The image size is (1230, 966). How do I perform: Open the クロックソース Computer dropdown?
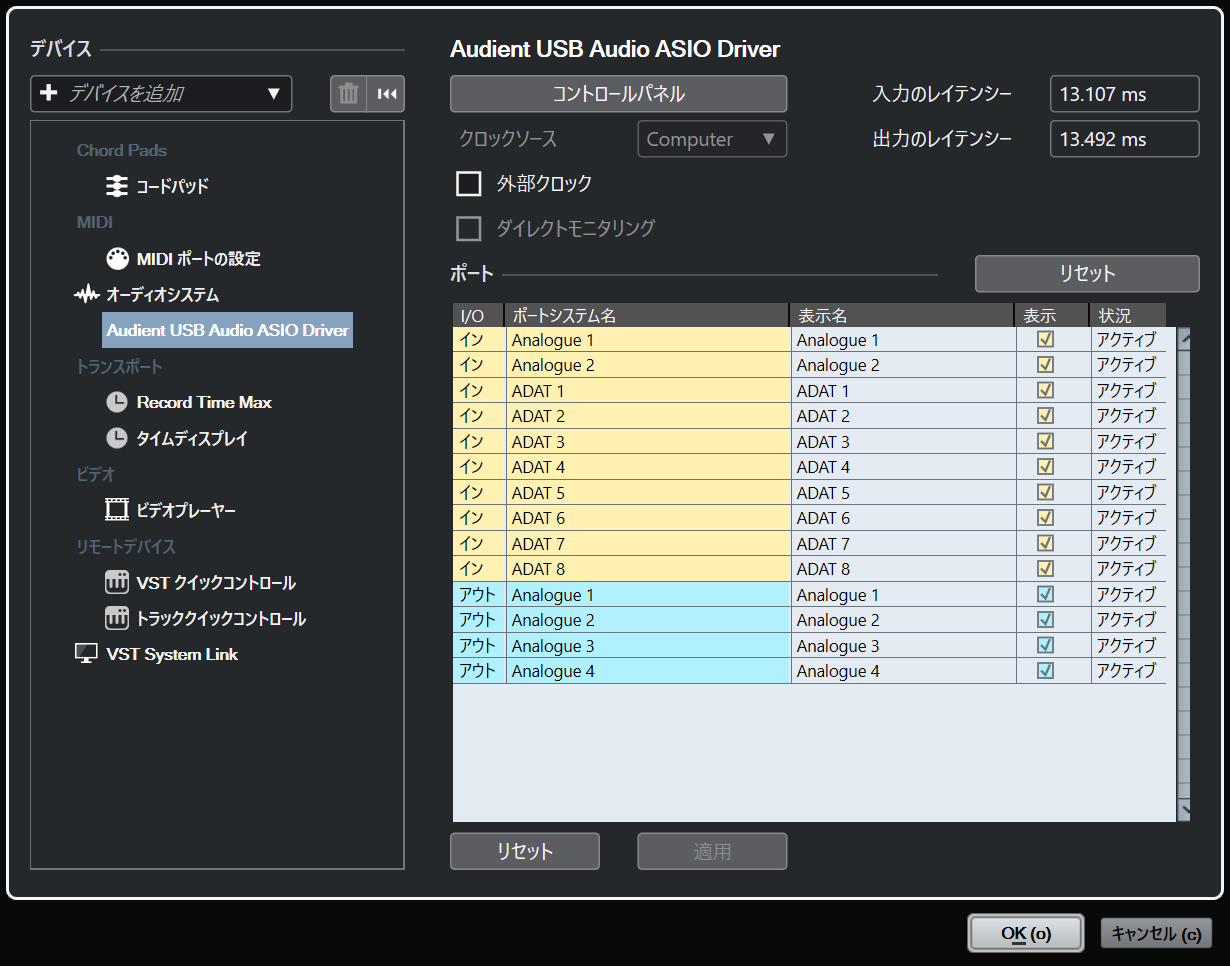coord(712,139)
